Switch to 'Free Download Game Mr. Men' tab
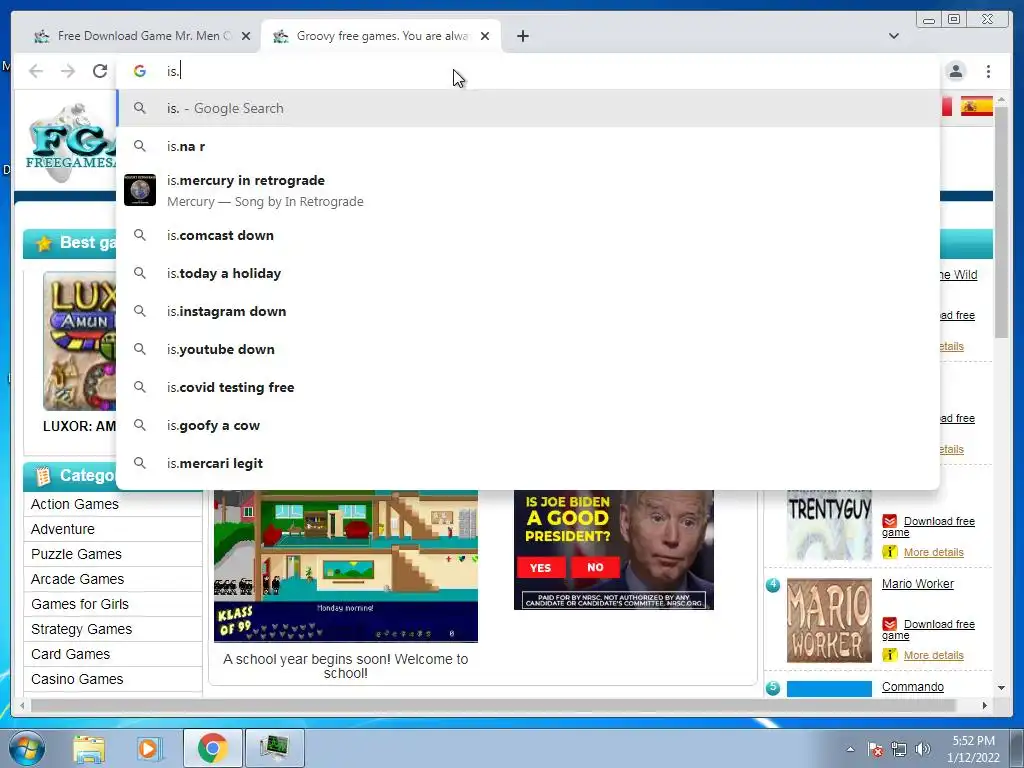This screenshot has width=1024, height=768. click(140, 36)
